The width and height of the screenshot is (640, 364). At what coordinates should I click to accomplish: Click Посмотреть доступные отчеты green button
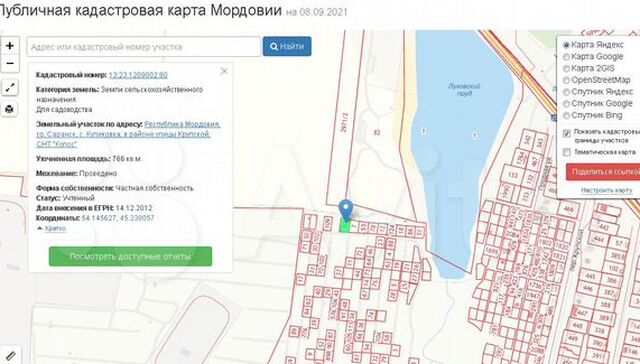tap(130, 256)
